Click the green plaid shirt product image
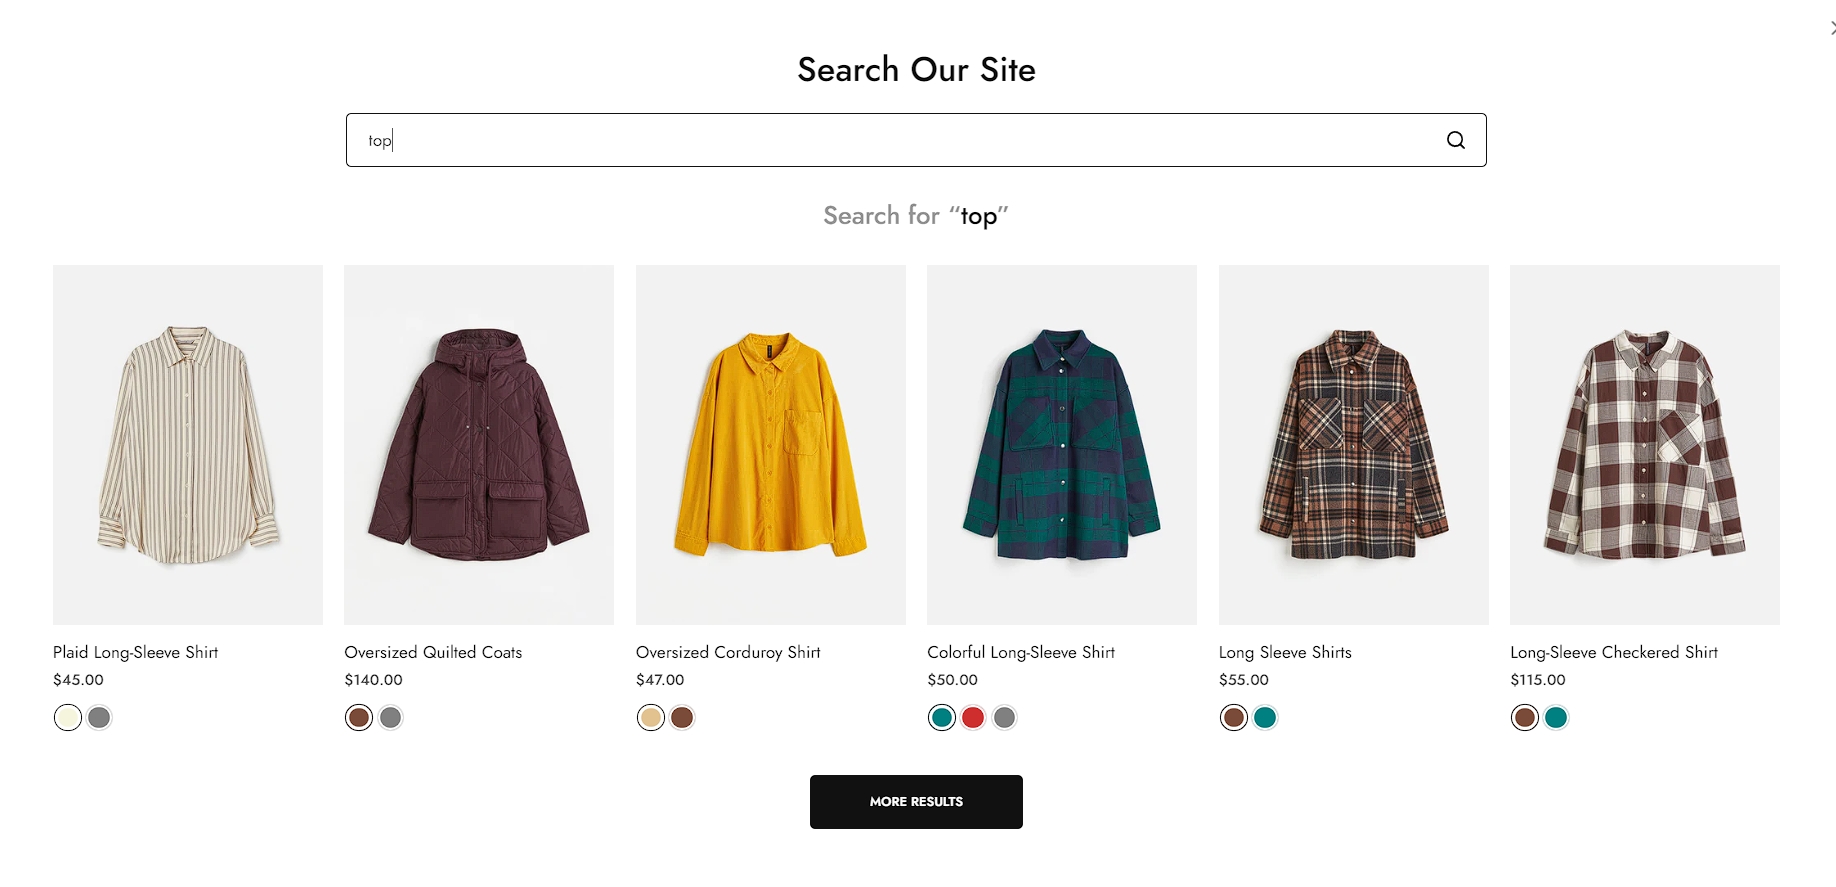This screenshot has width=1836, height=887. click(x=1062, y=445)
